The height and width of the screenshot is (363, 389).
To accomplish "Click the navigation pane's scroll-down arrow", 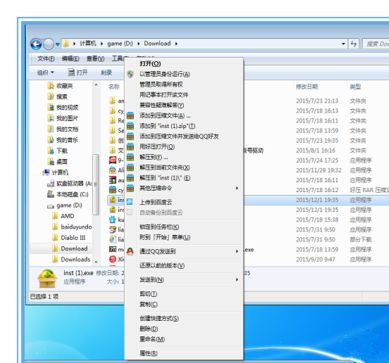I will click(96, 262).
